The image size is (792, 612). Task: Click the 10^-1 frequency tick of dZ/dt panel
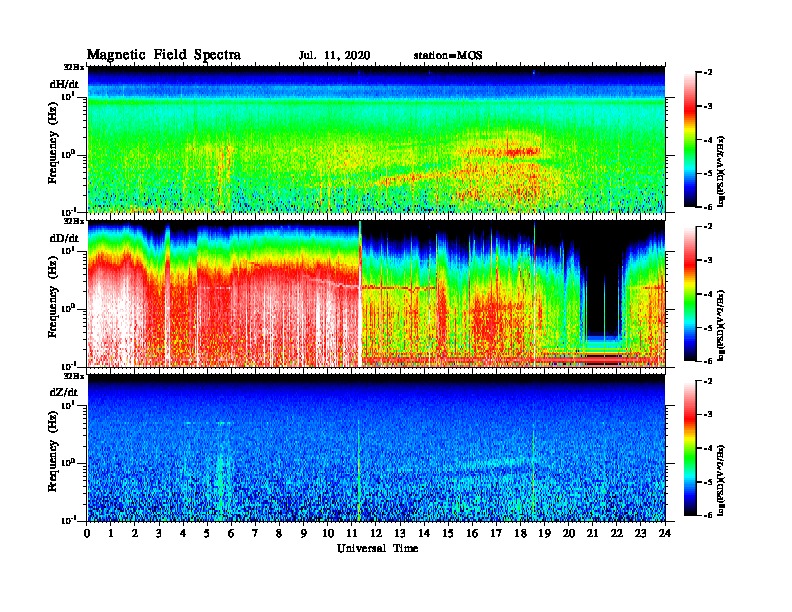(x=67, y=520)
